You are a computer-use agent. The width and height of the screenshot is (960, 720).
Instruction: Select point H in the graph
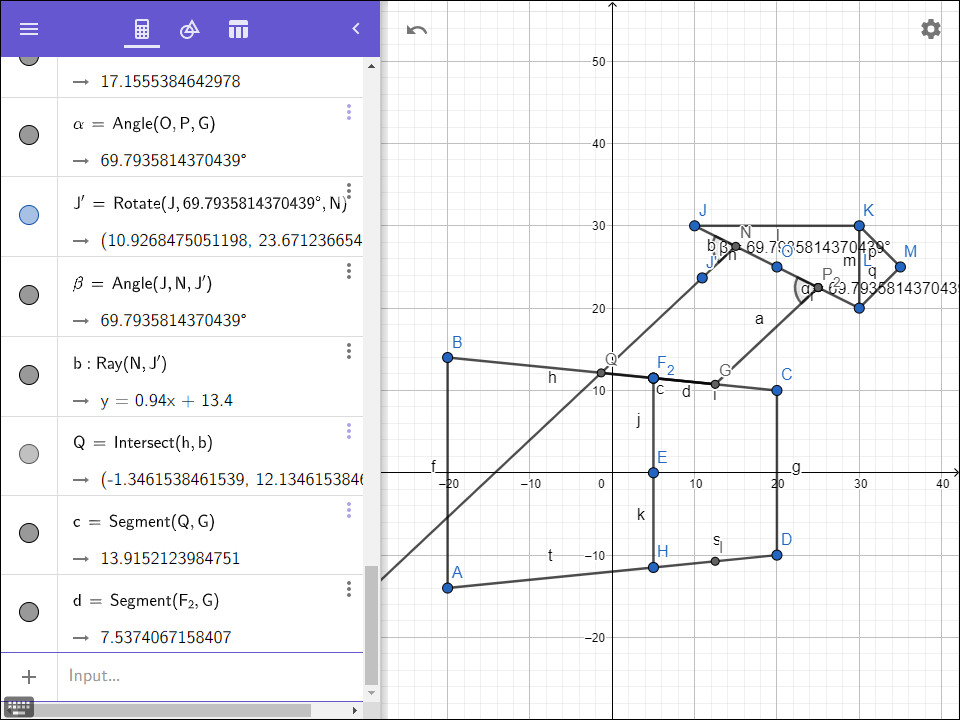(x=653, y=568)
